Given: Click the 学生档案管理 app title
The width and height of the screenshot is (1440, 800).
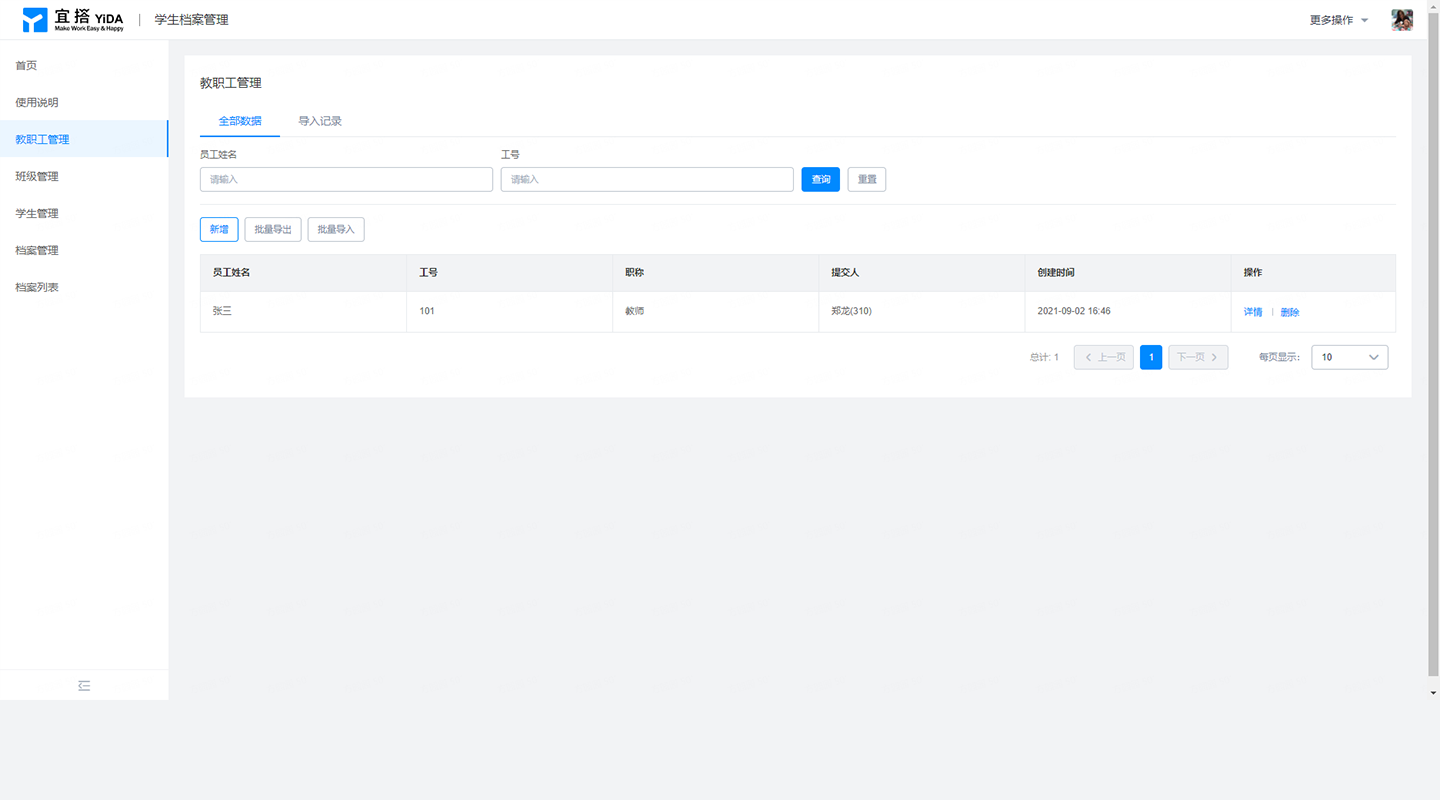Looking at the screenshot, I should pos(191,20).
